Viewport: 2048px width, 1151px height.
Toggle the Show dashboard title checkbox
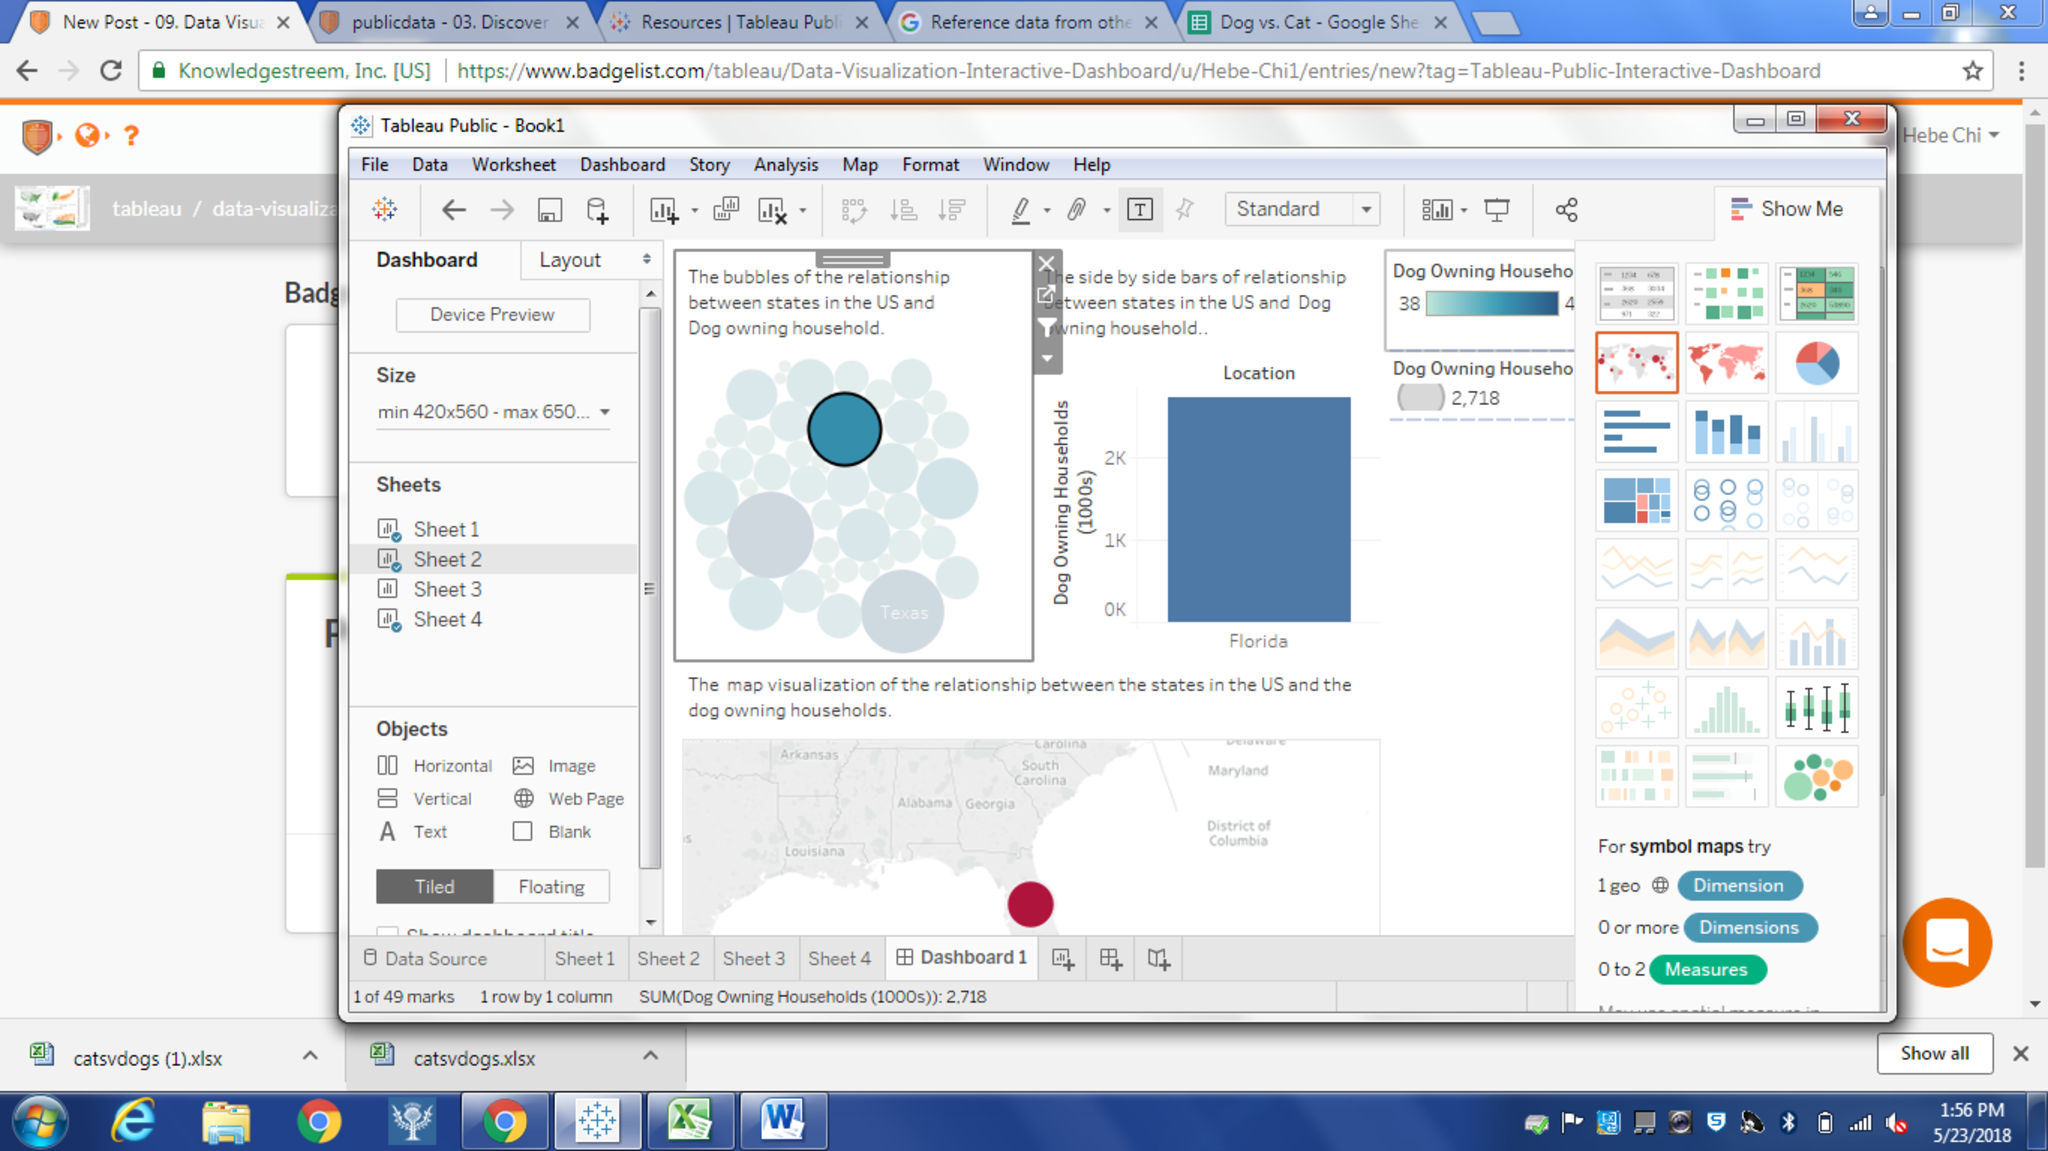387,931
